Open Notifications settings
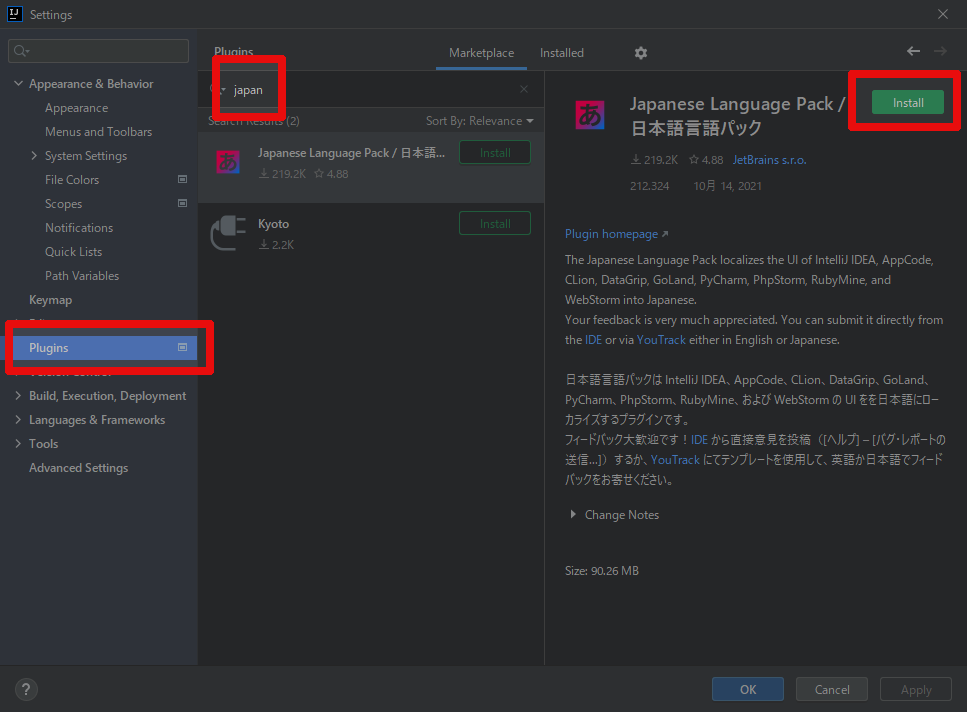The height and width of the screenshot is (712, 967). click(79, 228)
